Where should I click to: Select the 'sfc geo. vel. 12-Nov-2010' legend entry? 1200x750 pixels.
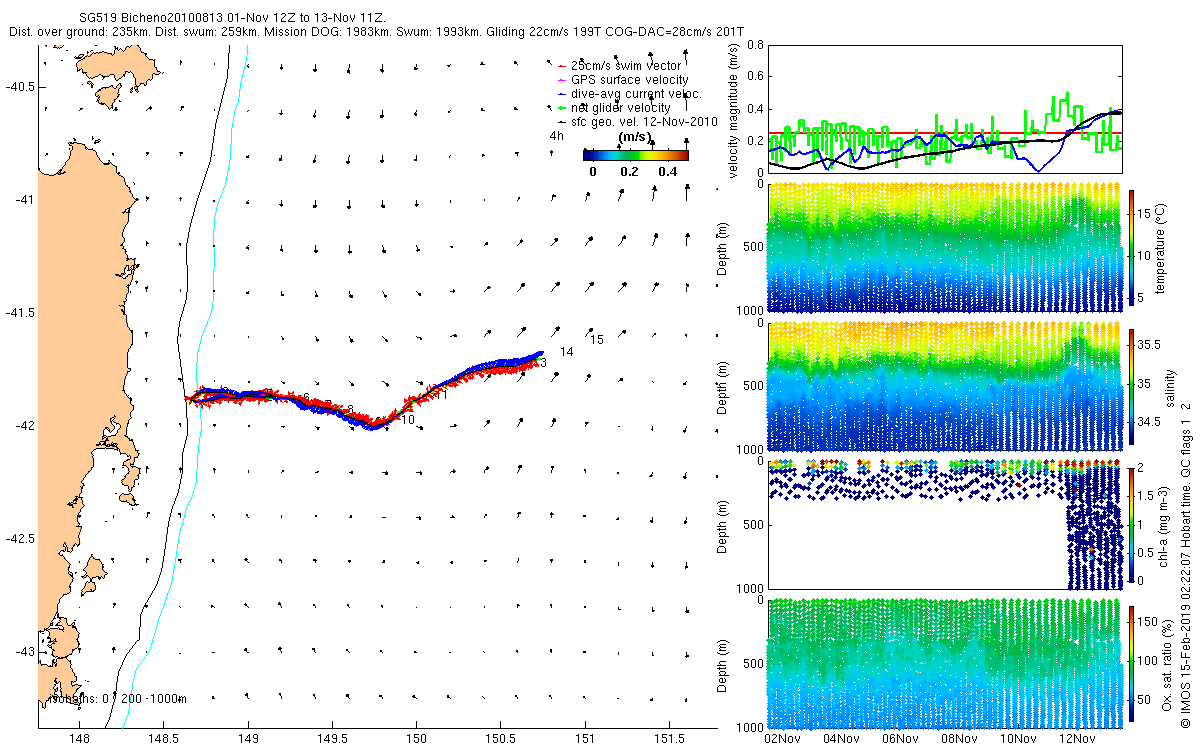pos(637,121)
